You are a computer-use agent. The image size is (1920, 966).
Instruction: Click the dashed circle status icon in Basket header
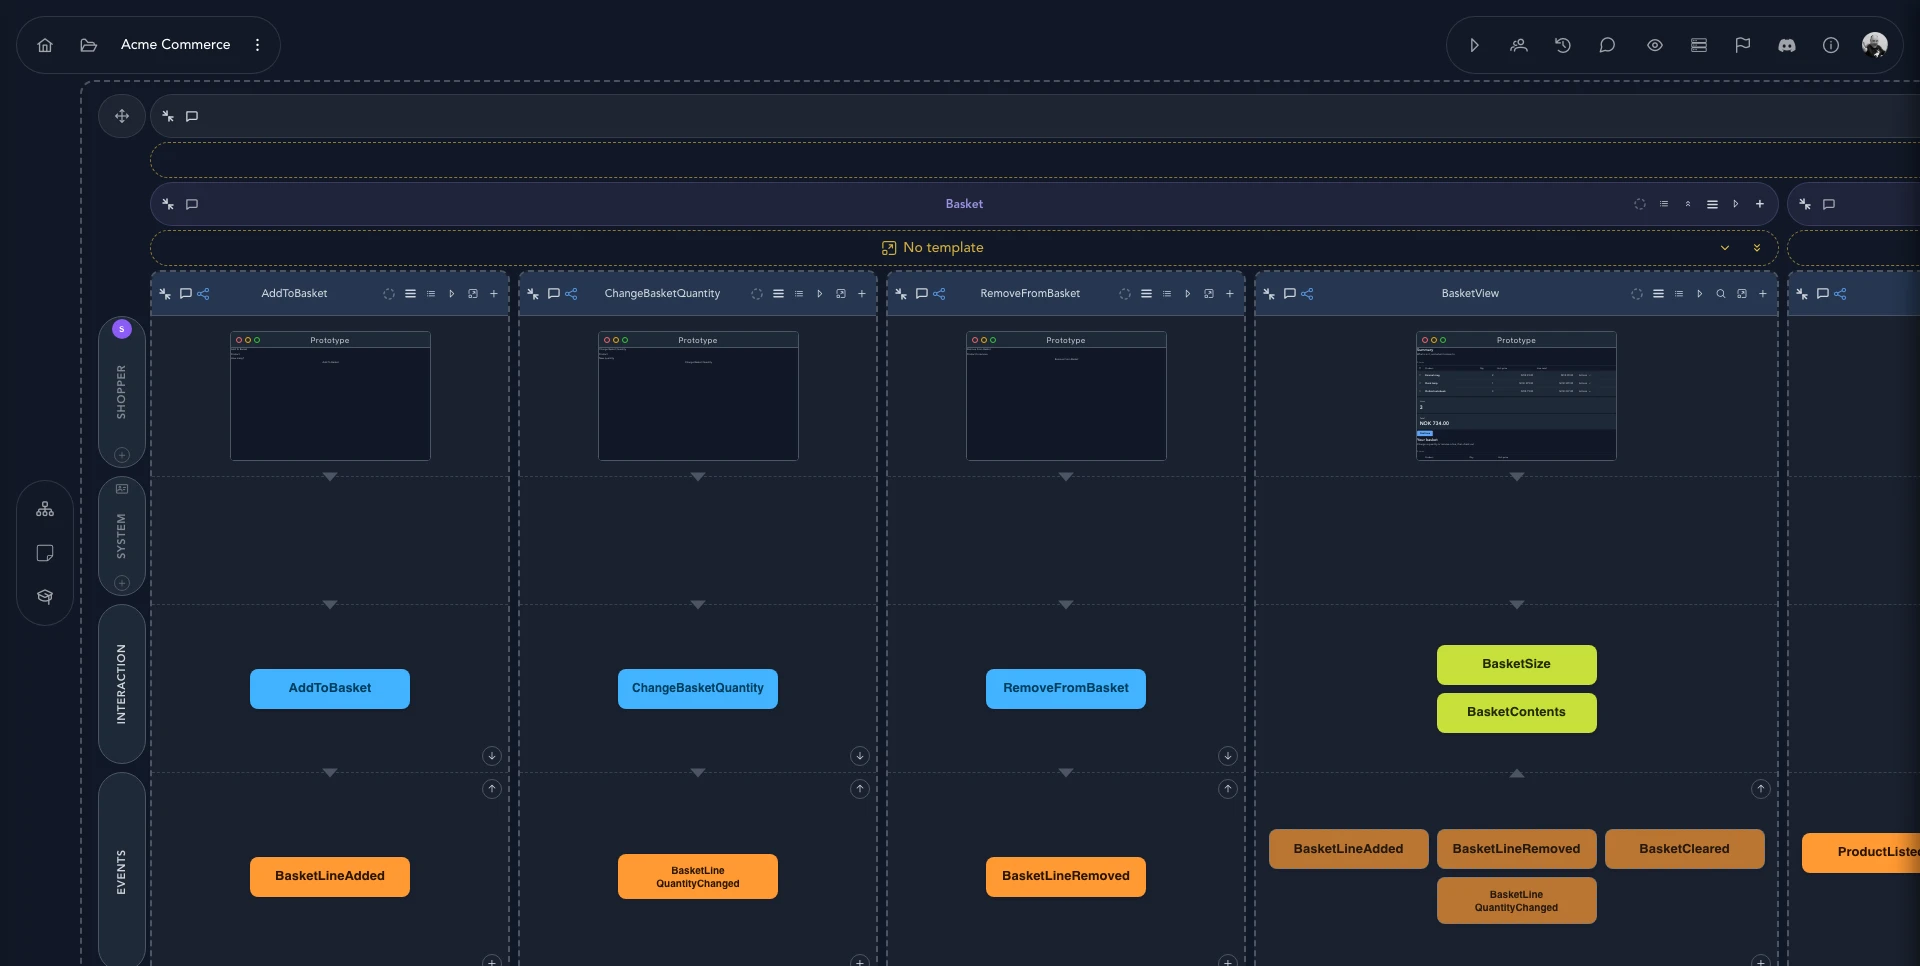(x=1640, y=204)
